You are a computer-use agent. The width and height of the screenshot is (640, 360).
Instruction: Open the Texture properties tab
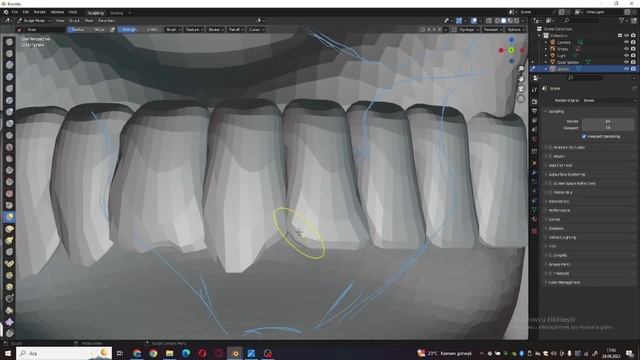point(534,231)
